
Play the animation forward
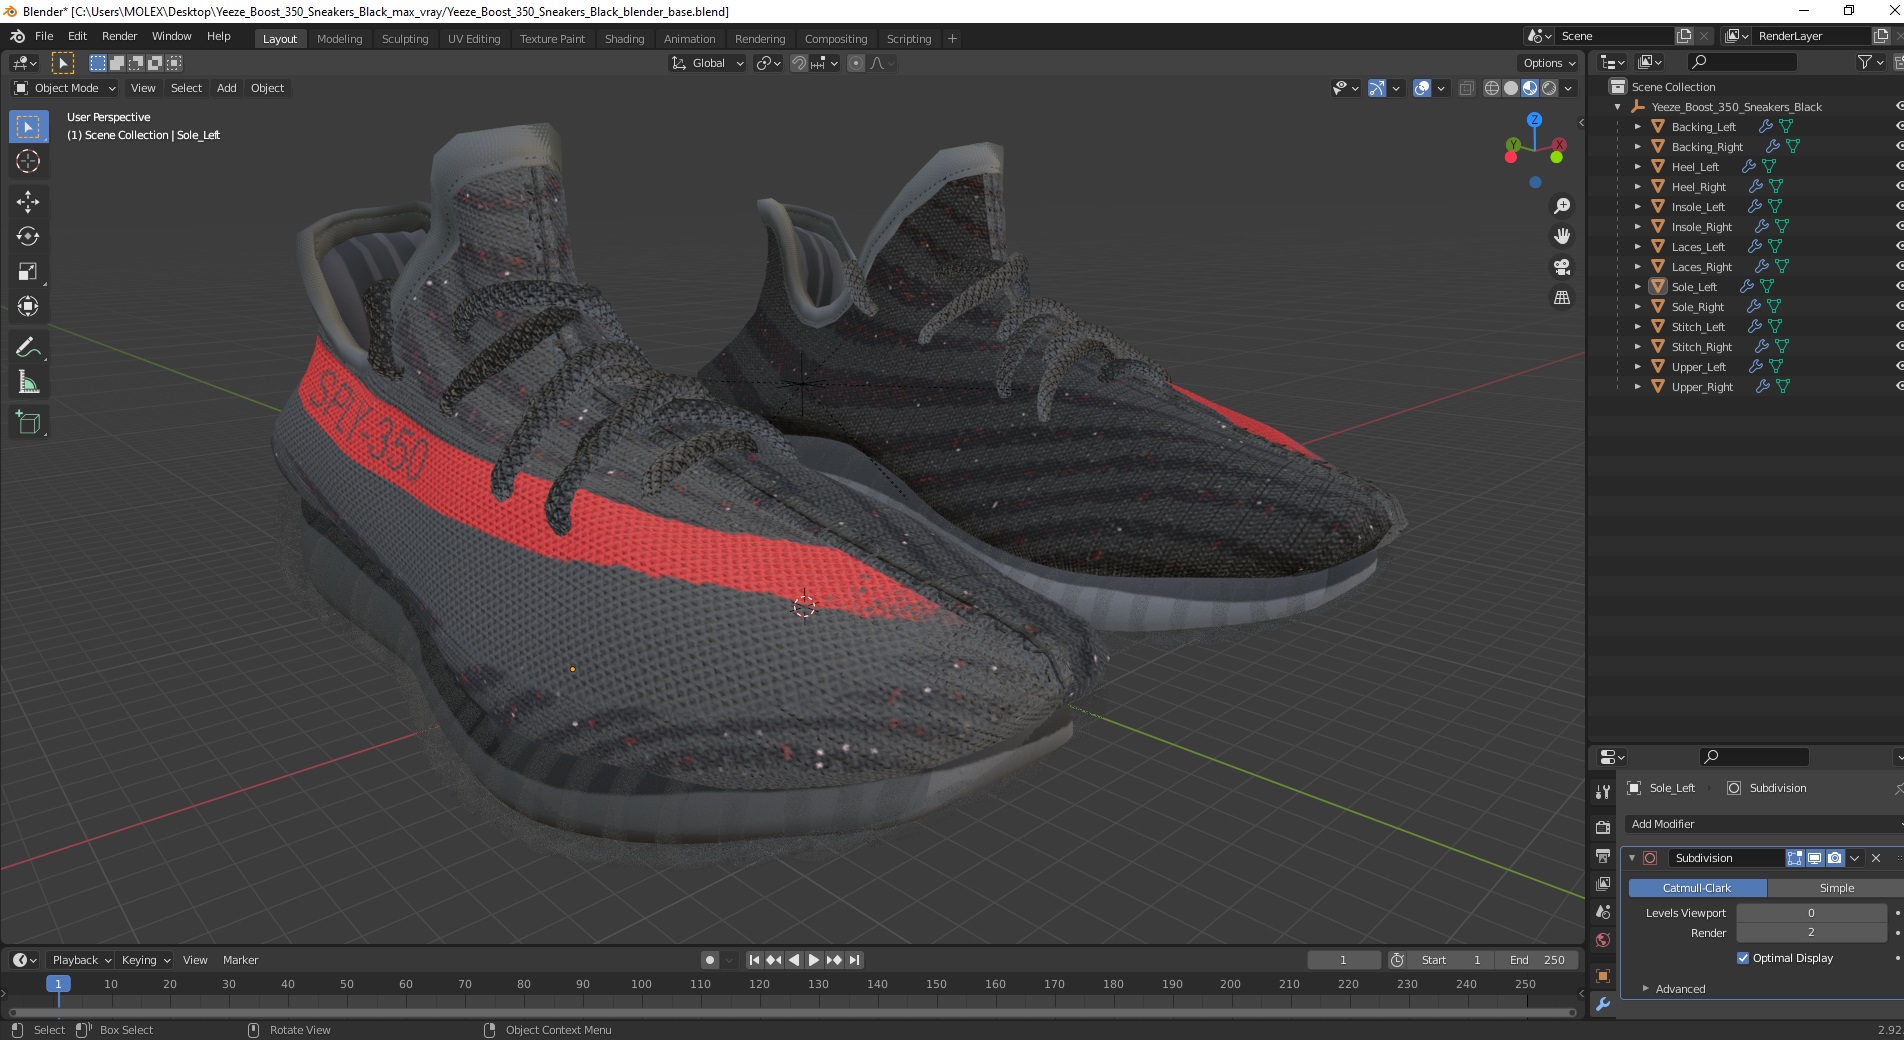pos(814,960)
